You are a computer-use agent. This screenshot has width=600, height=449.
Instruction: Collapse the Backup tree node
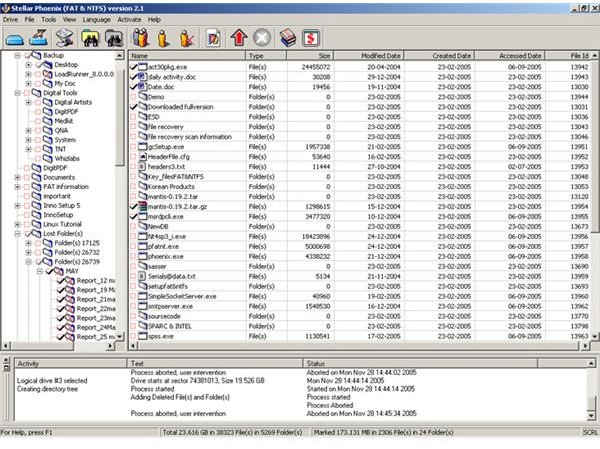click(x=17, y=56)
